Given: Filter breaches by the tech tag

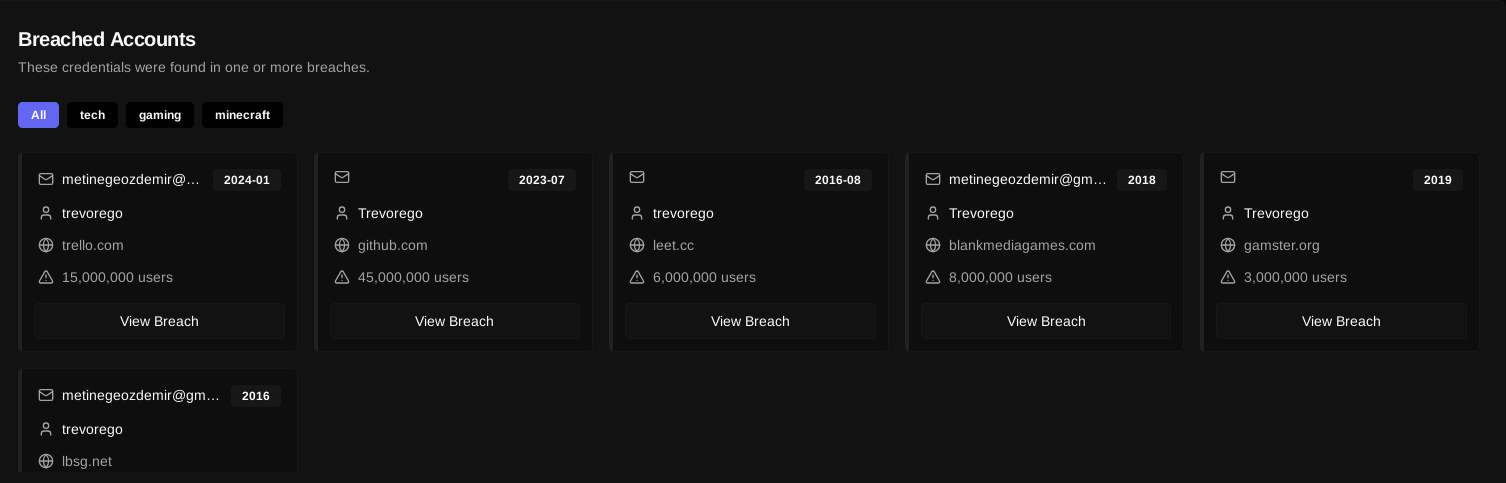Looking at the screenshot, I should (x=92, y=115).
